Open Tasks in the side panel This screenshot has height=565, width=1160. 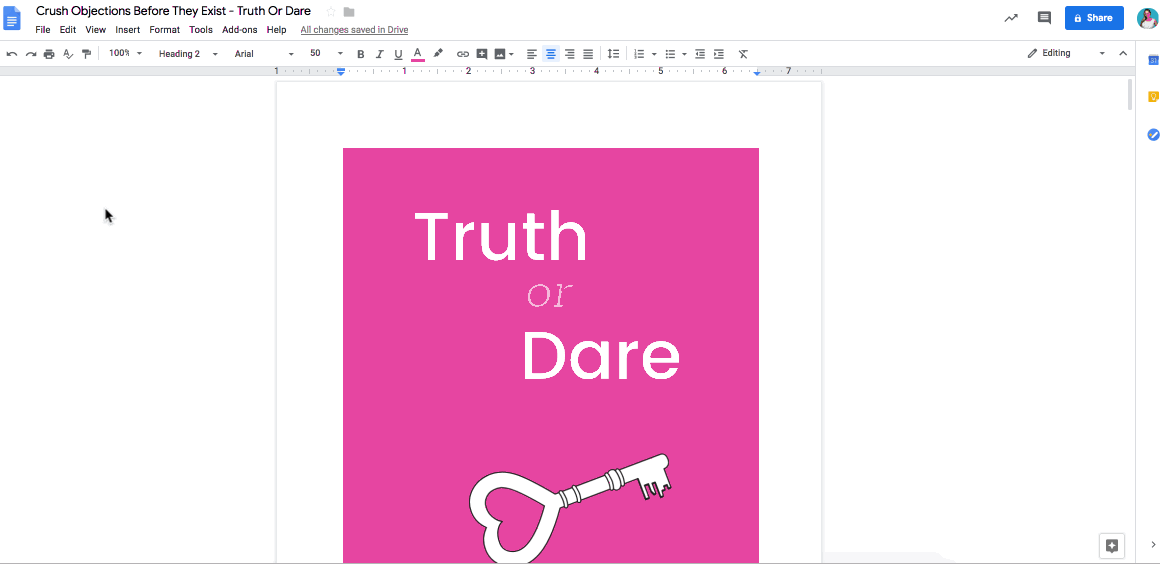pyautogui.click(x=1152, y=135)
